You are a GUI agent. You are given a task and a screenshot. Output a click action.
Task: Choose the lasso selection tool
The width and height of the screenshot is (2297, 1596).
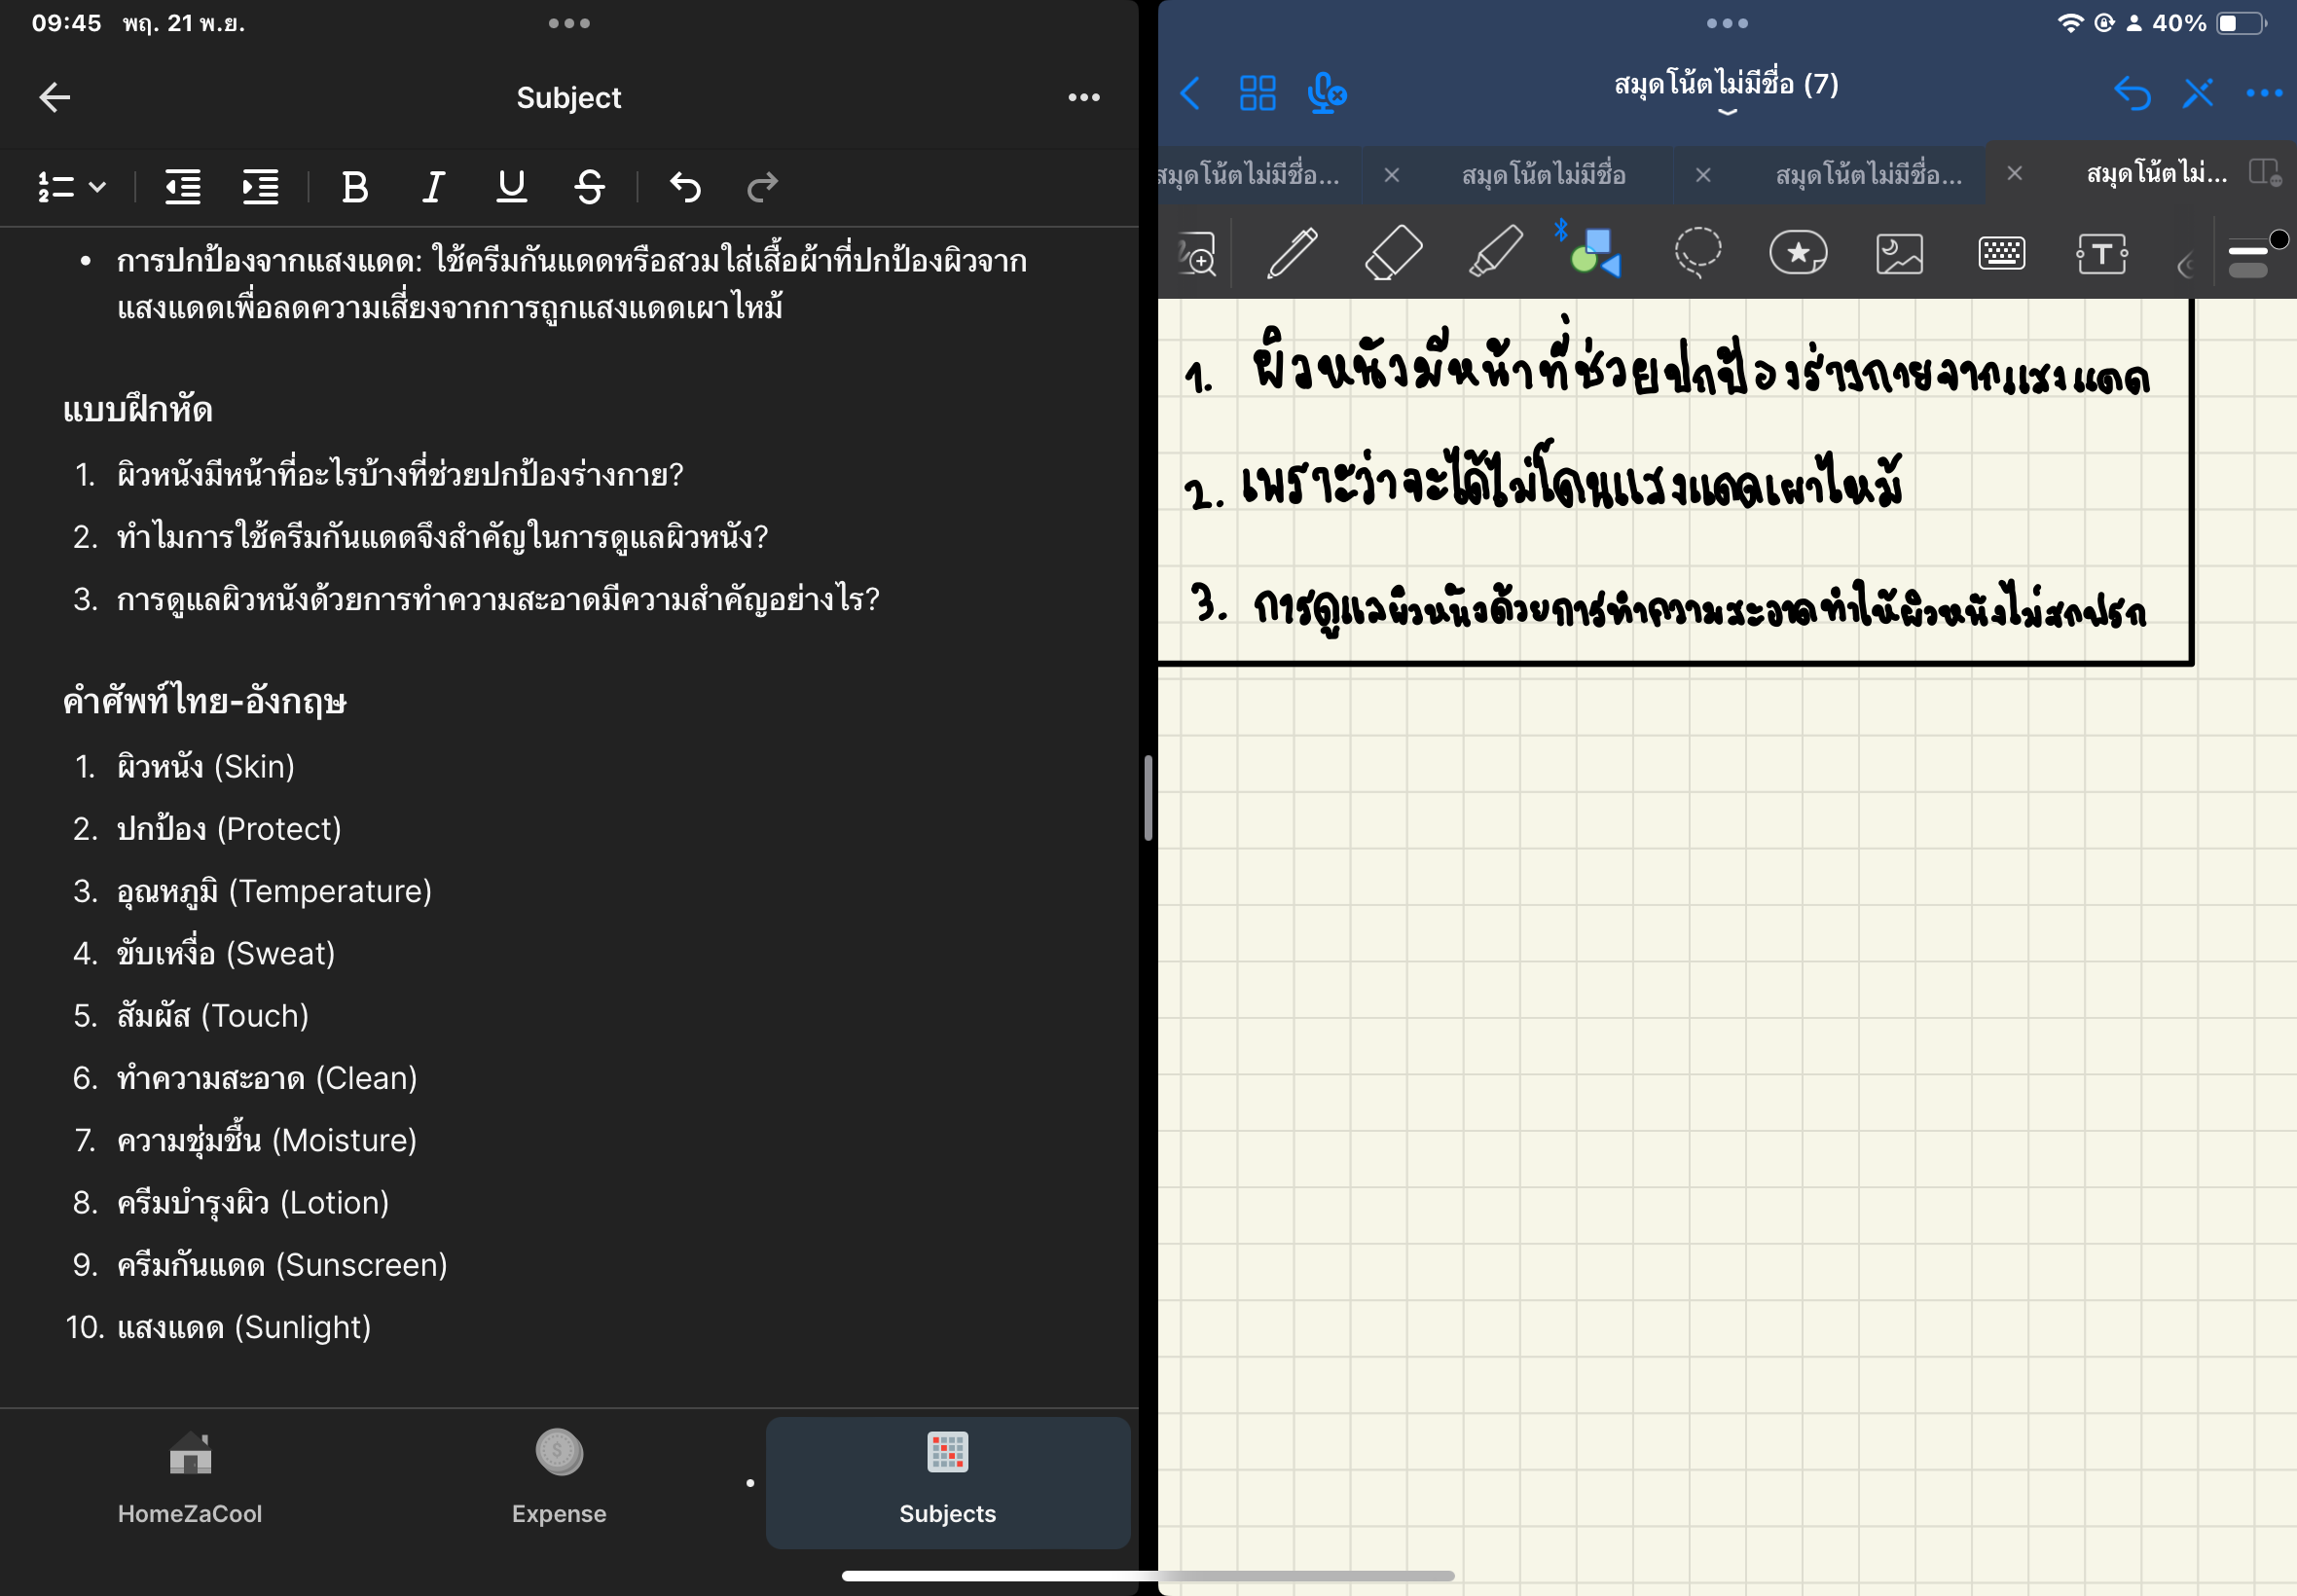coord(1697,253)
